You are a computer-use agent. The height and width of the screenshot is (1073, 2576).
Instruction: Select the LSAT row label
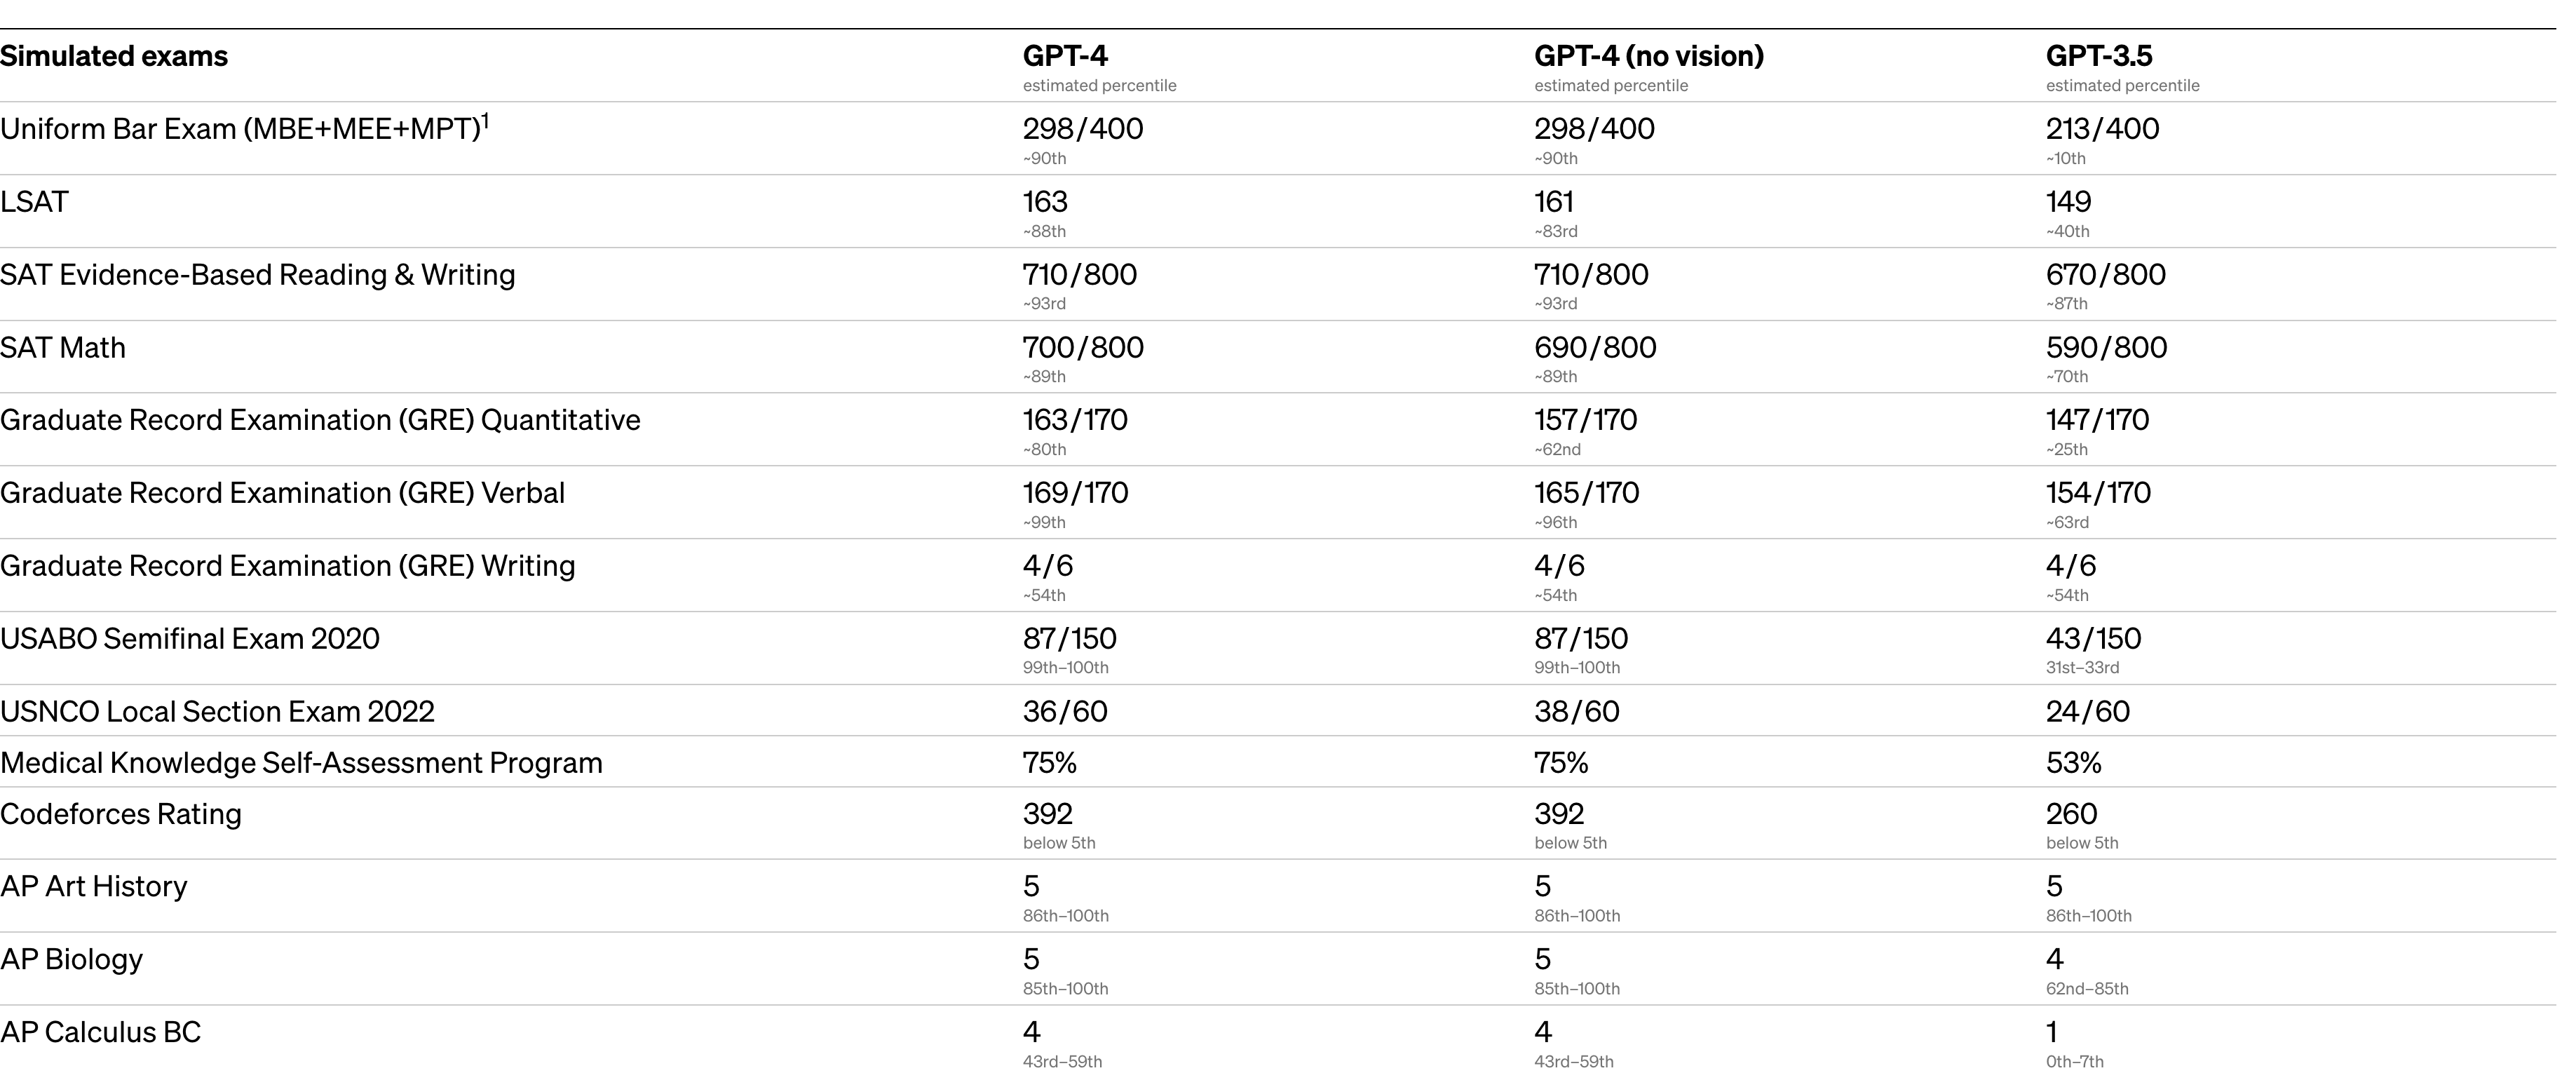point(34,202)
